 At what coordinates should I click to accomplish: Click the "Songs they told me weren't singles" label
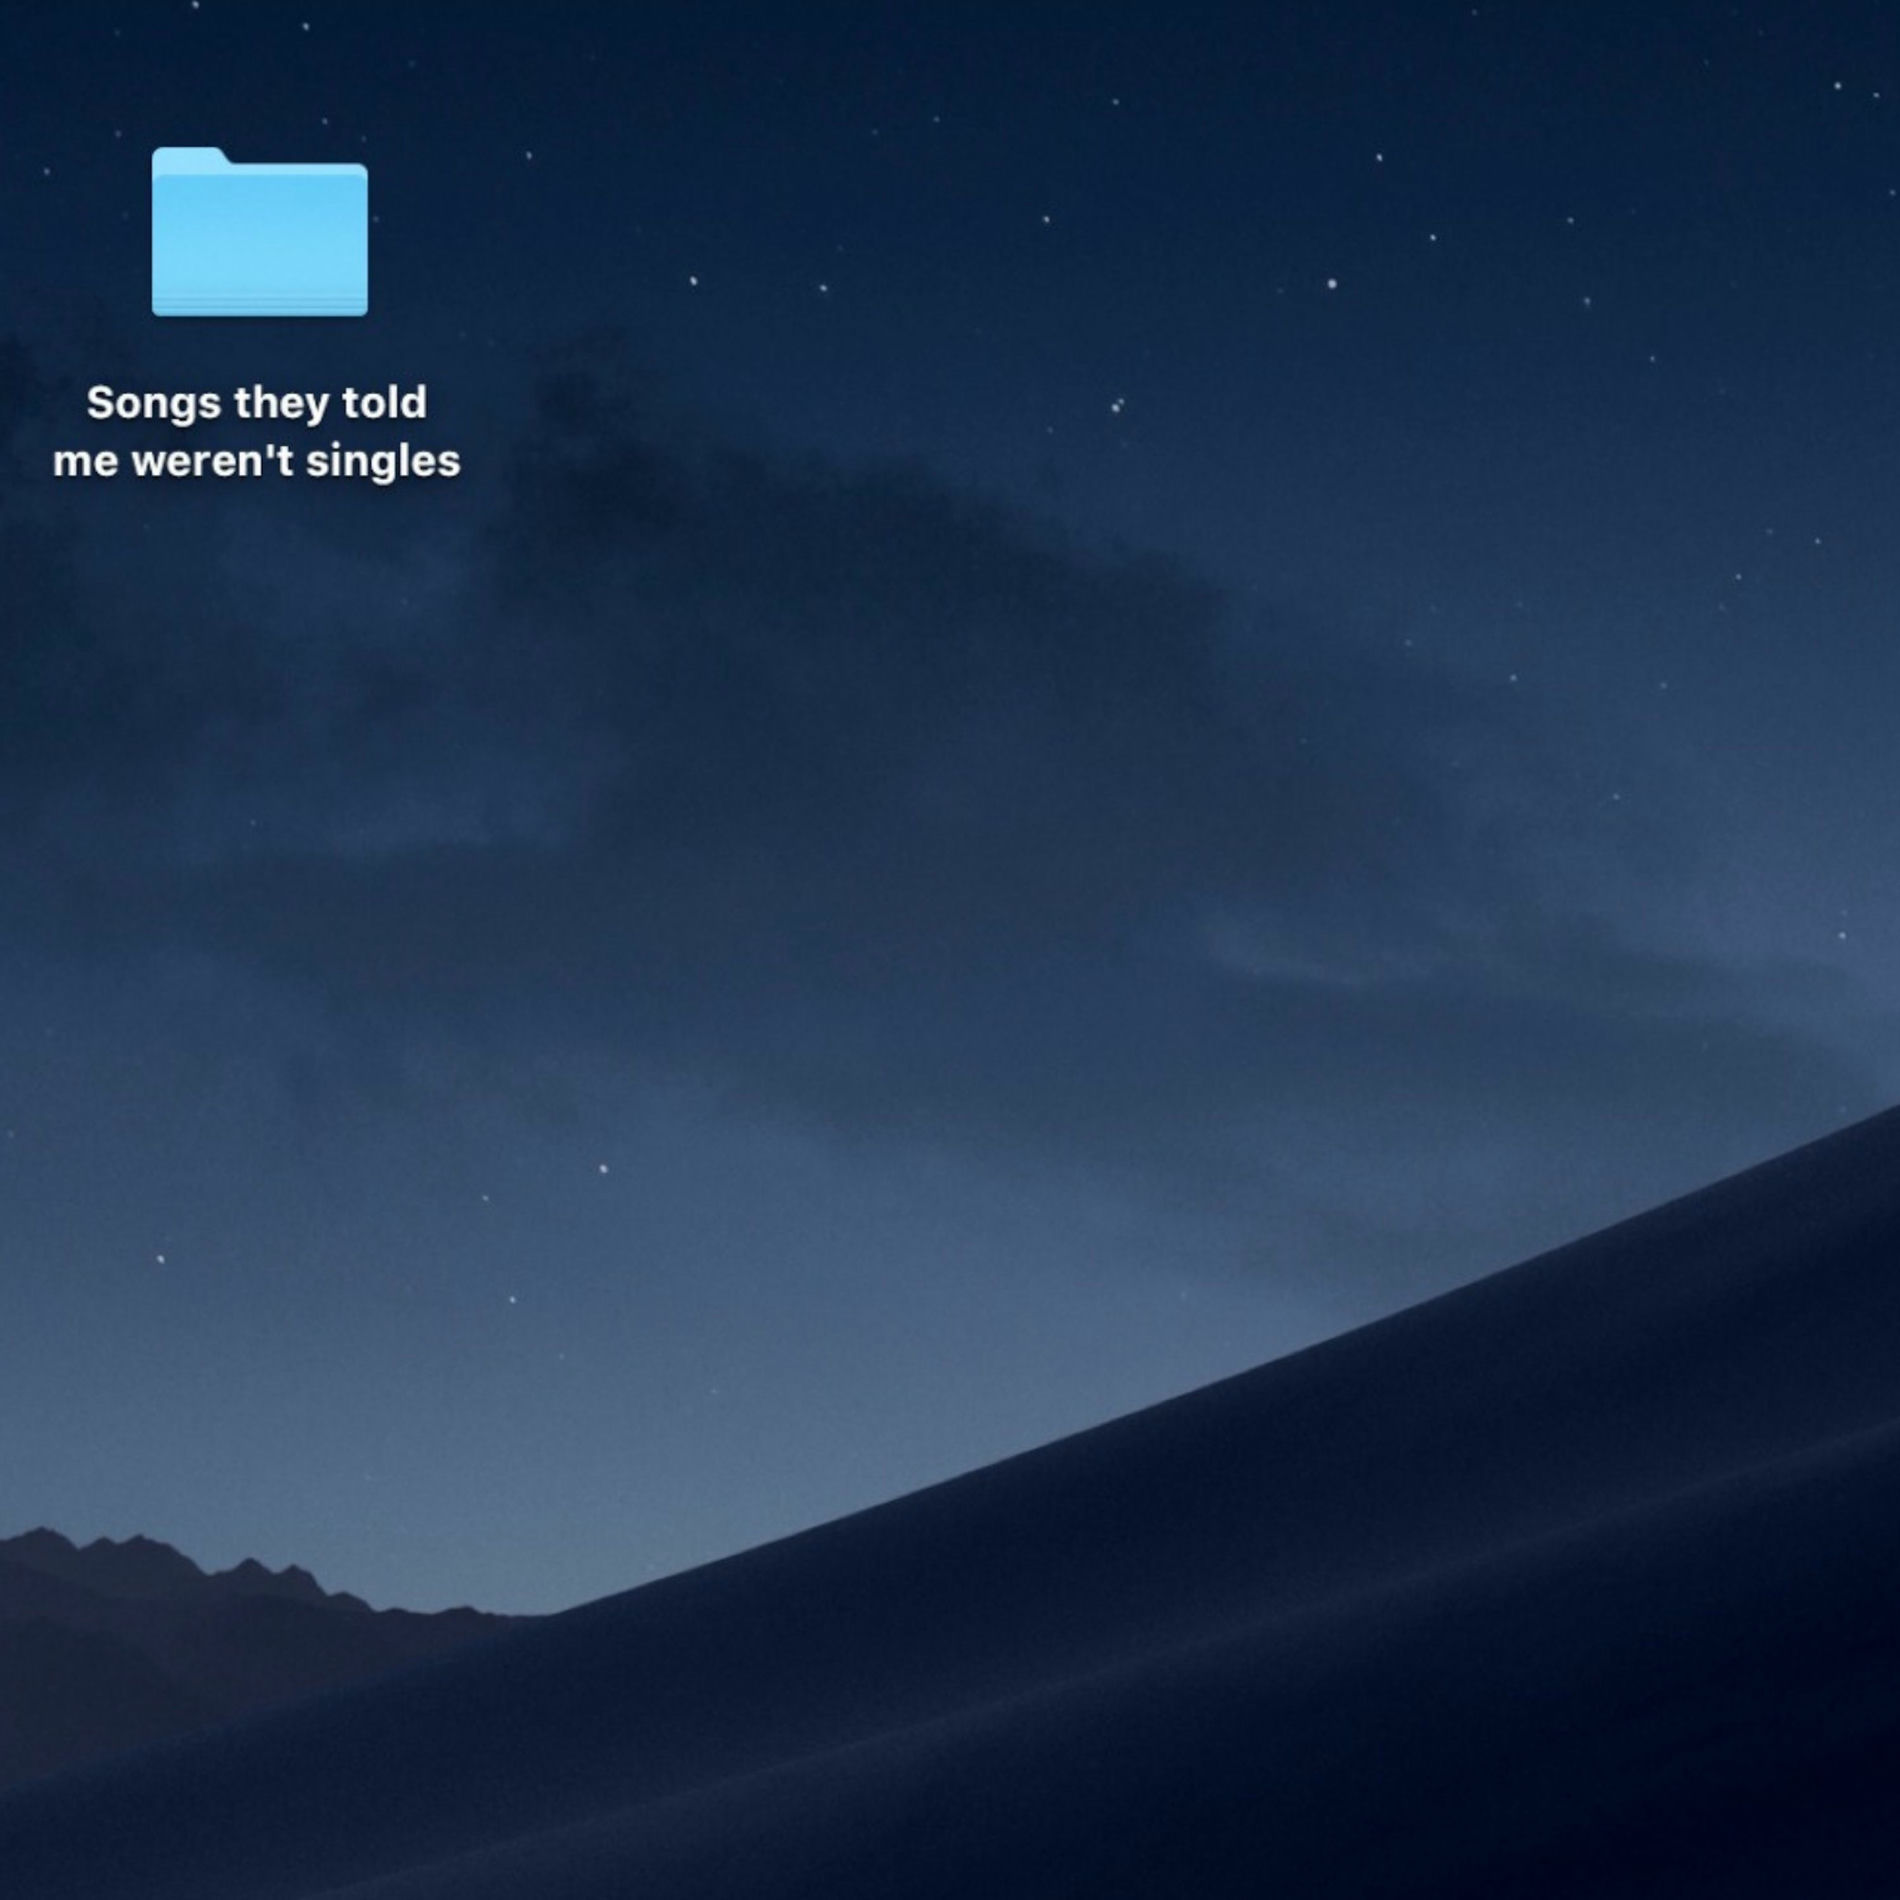[x=256, y=432]
